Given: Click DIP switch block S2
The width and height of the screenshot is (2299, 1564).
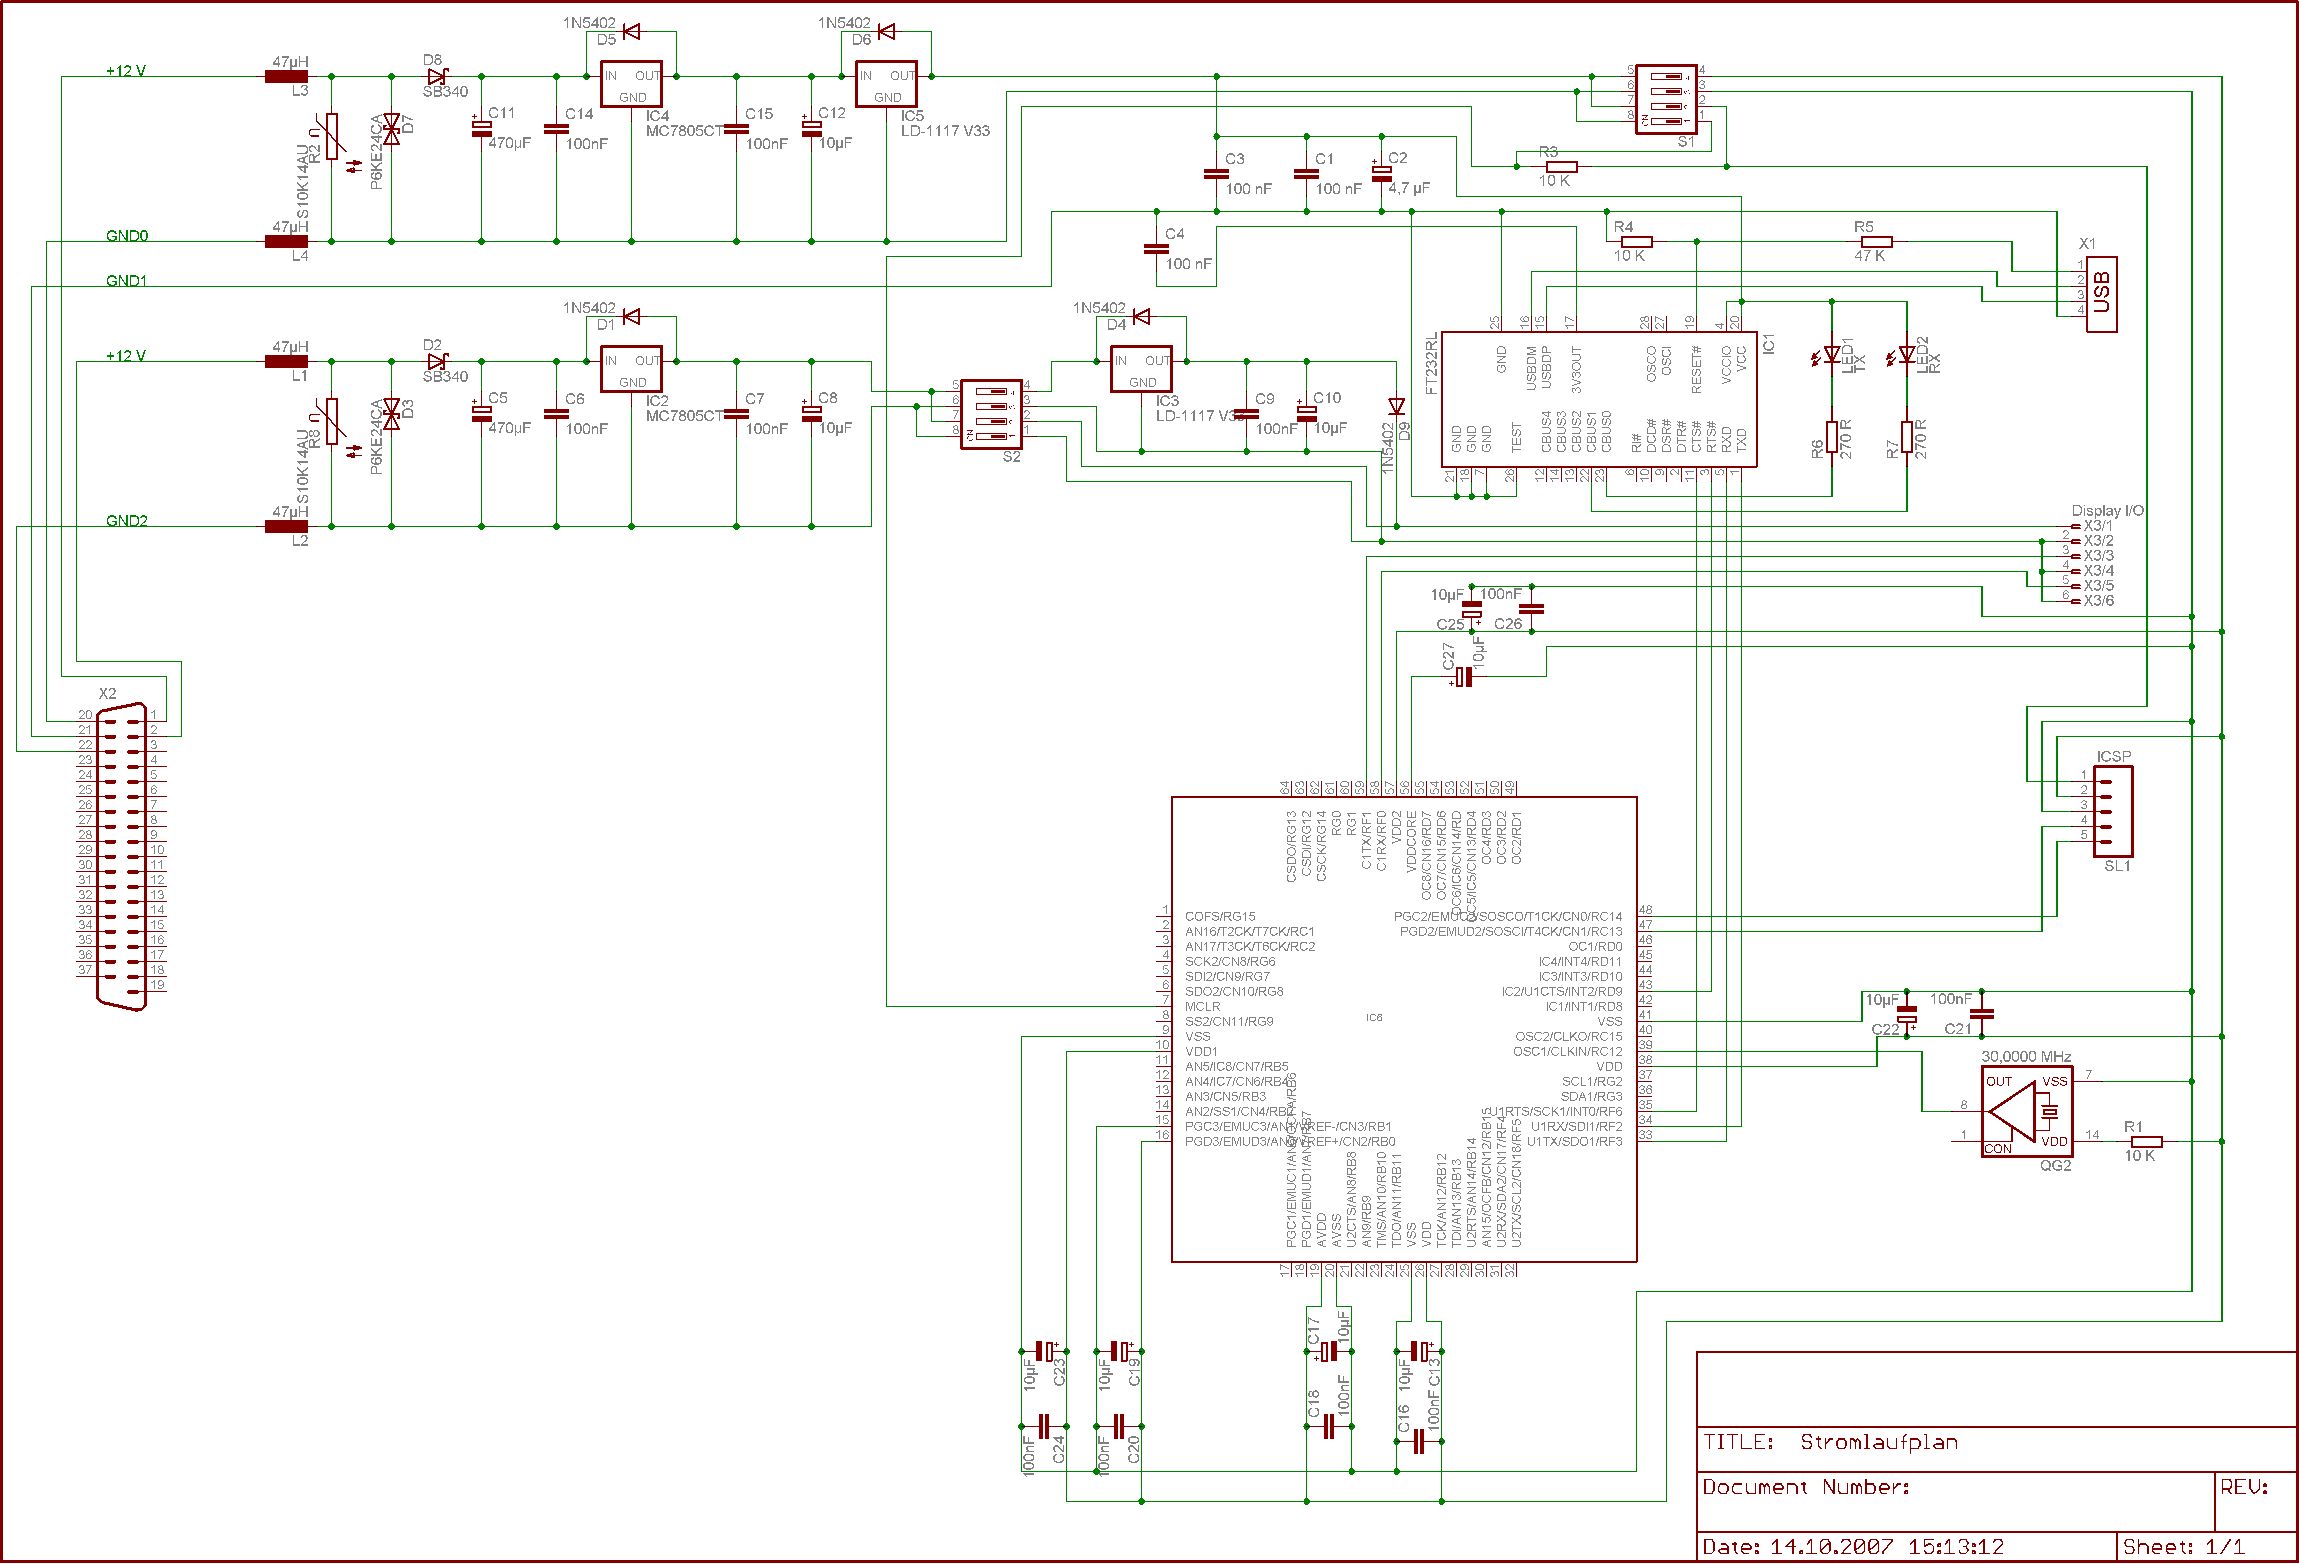Looking at the screenshot, I should point(990,414).
